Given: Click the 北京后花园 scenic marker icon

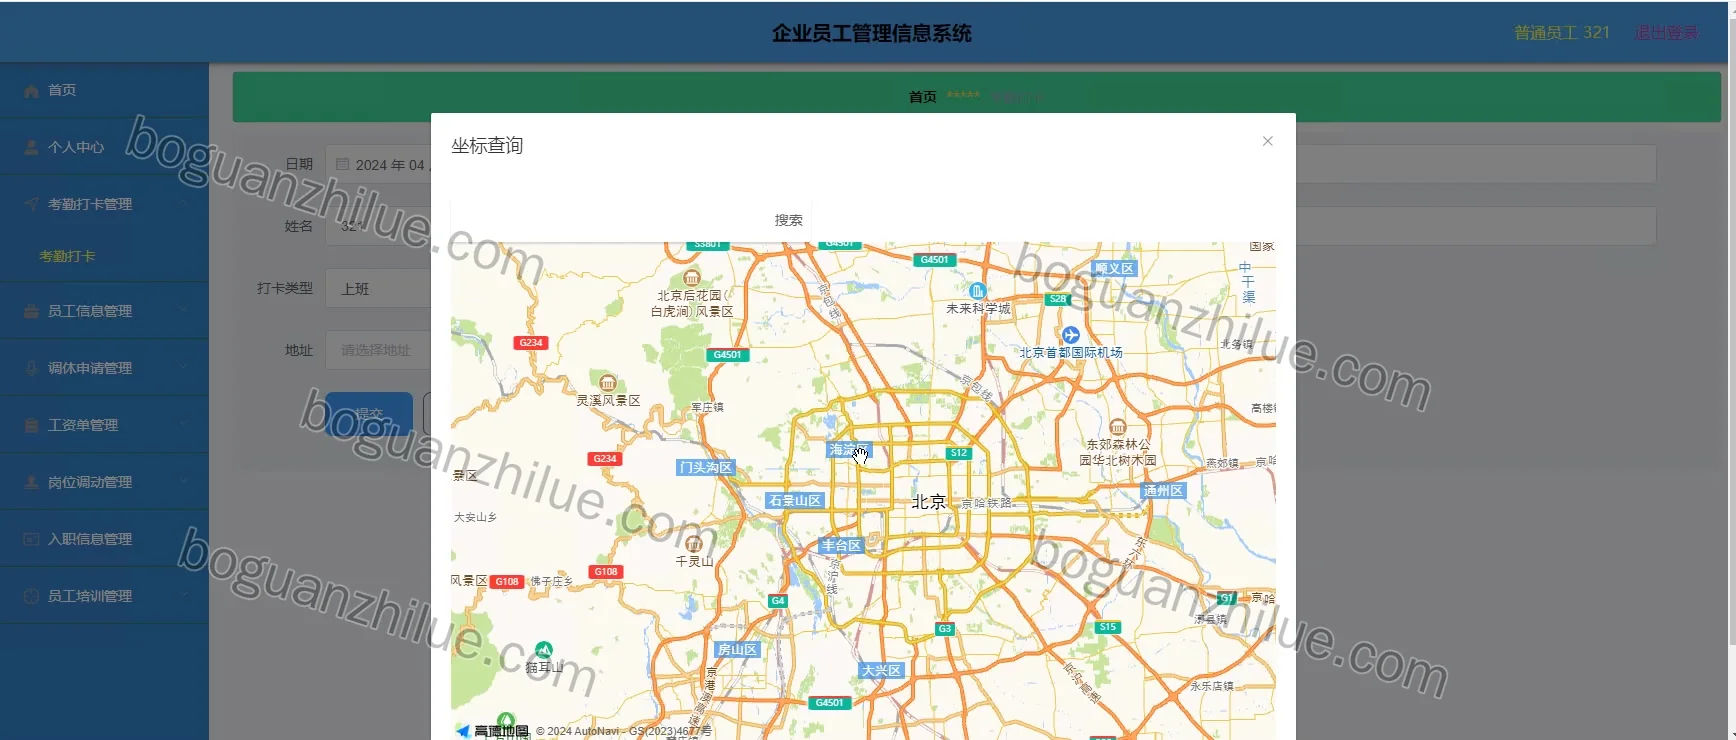Looking at the screenshot, I should point(691,278).
